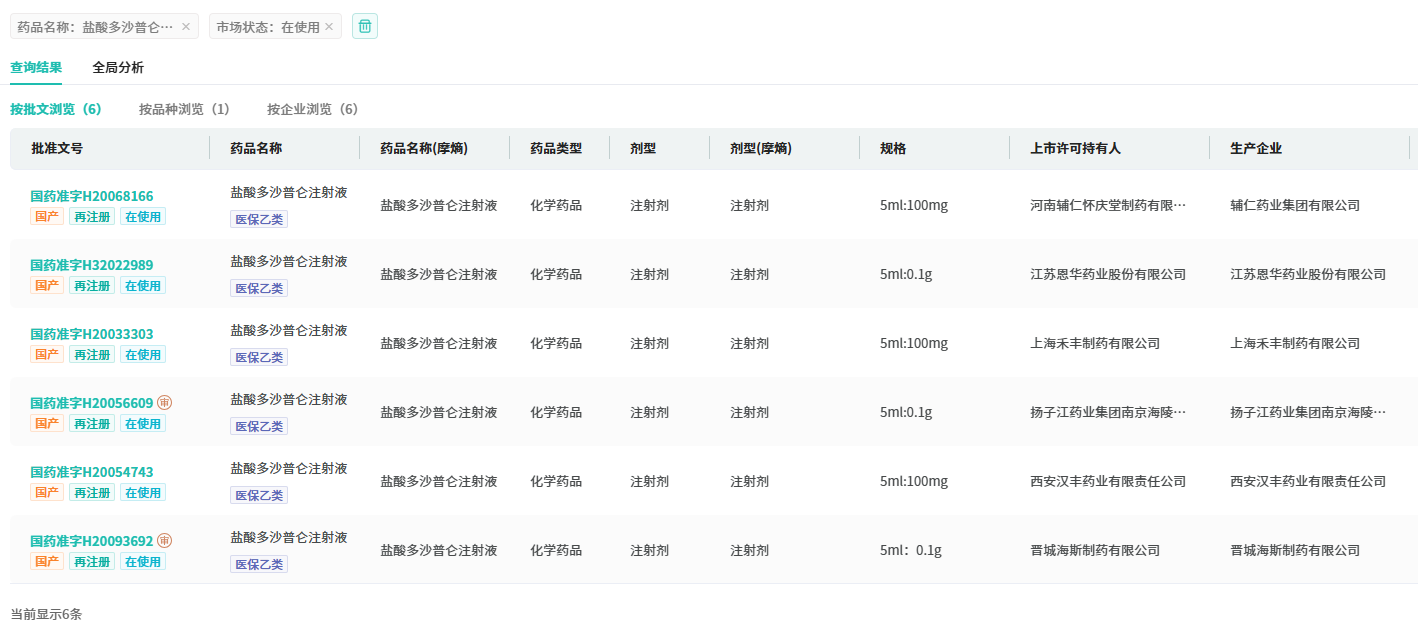Switch to 按企业浏览 view

click(312, 109)
